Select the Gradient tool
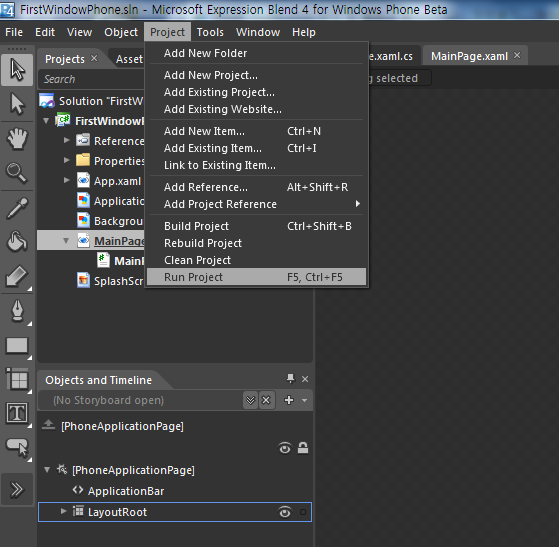The height and width of the screenshot is (547, 559). coord(17,276)
